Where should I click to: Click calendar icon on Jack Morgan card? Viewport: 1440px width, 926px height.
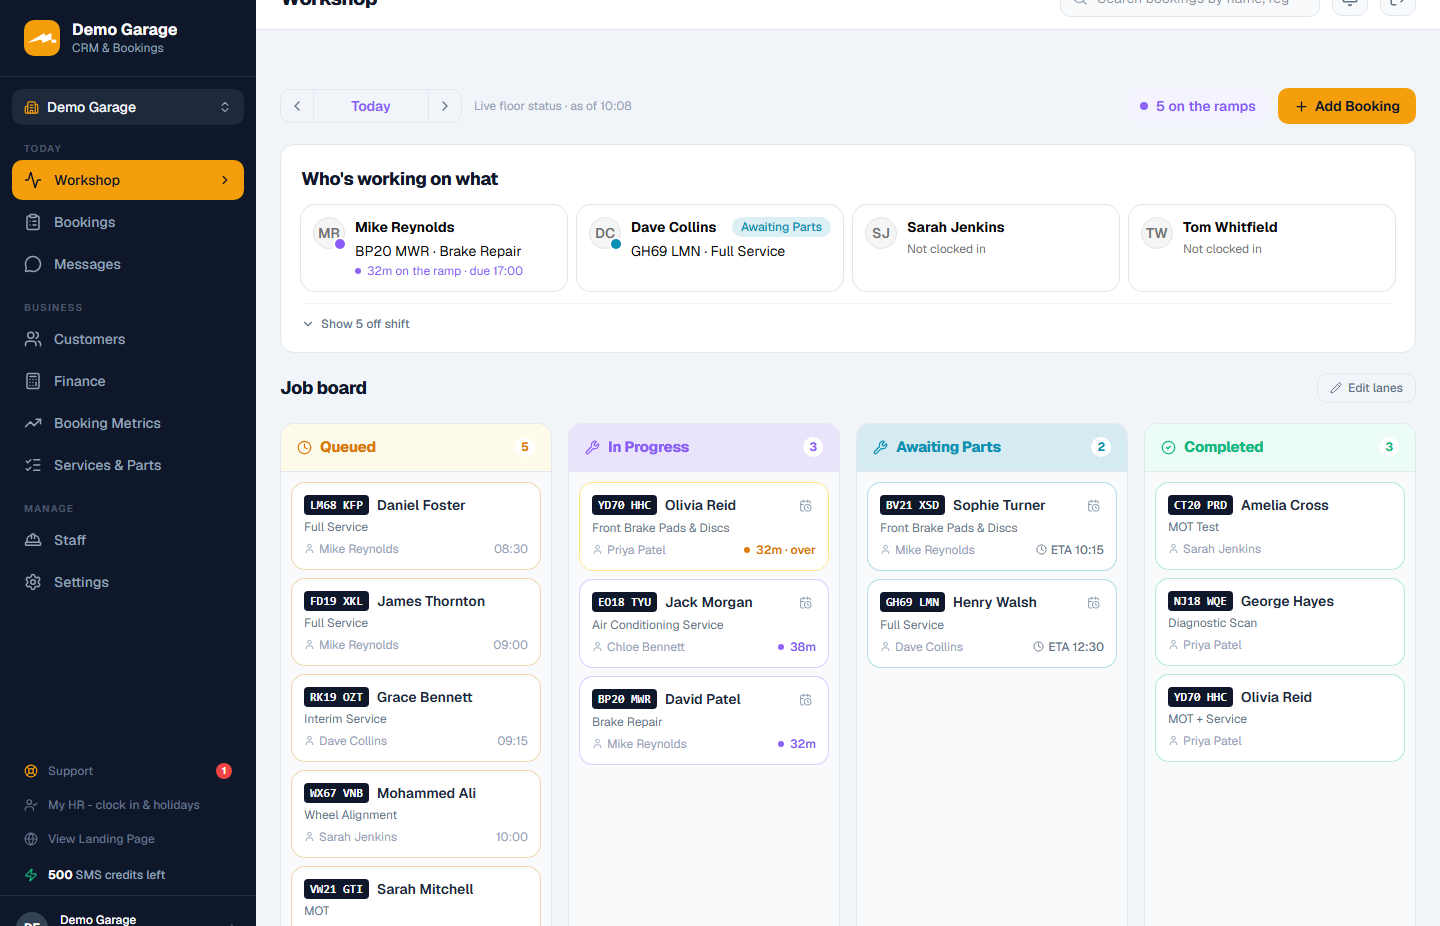(806, 603)
